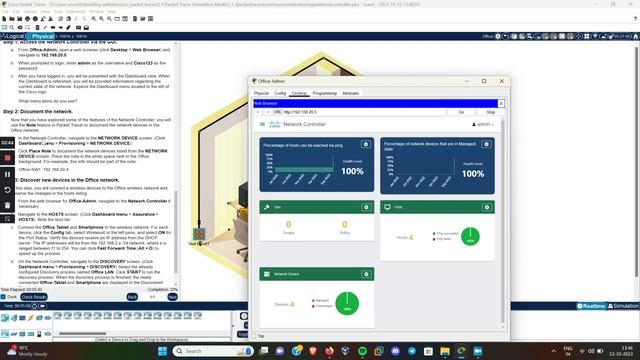
Task: Click the hamburger menu in Network Controller page
Action: coord(262,124)
